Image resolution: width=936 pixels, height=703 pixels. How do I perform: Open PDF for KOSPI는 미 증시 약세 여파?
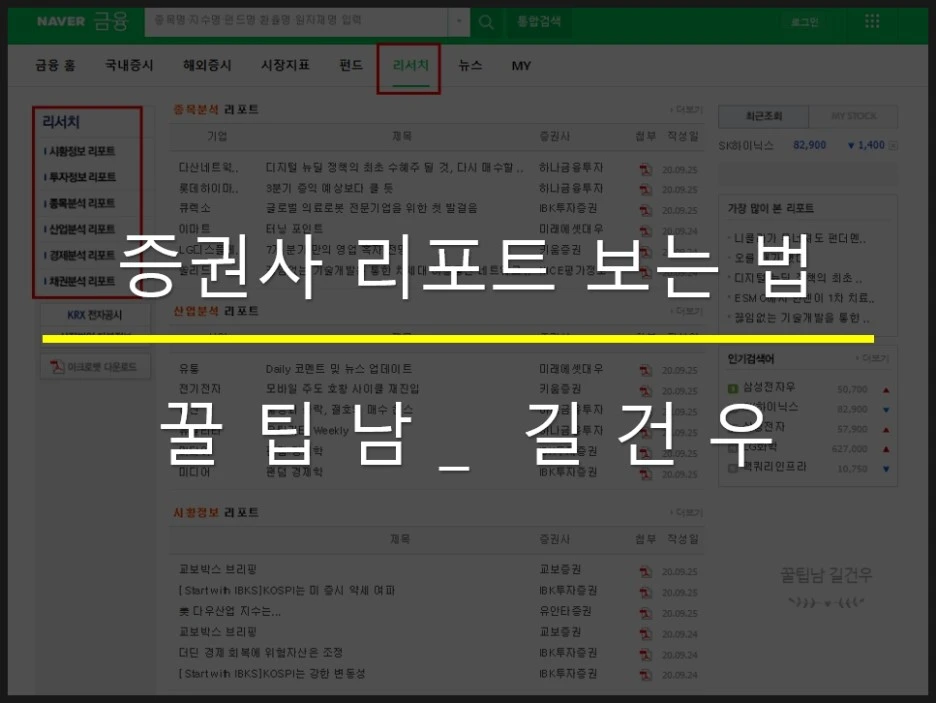coord(645,593)
